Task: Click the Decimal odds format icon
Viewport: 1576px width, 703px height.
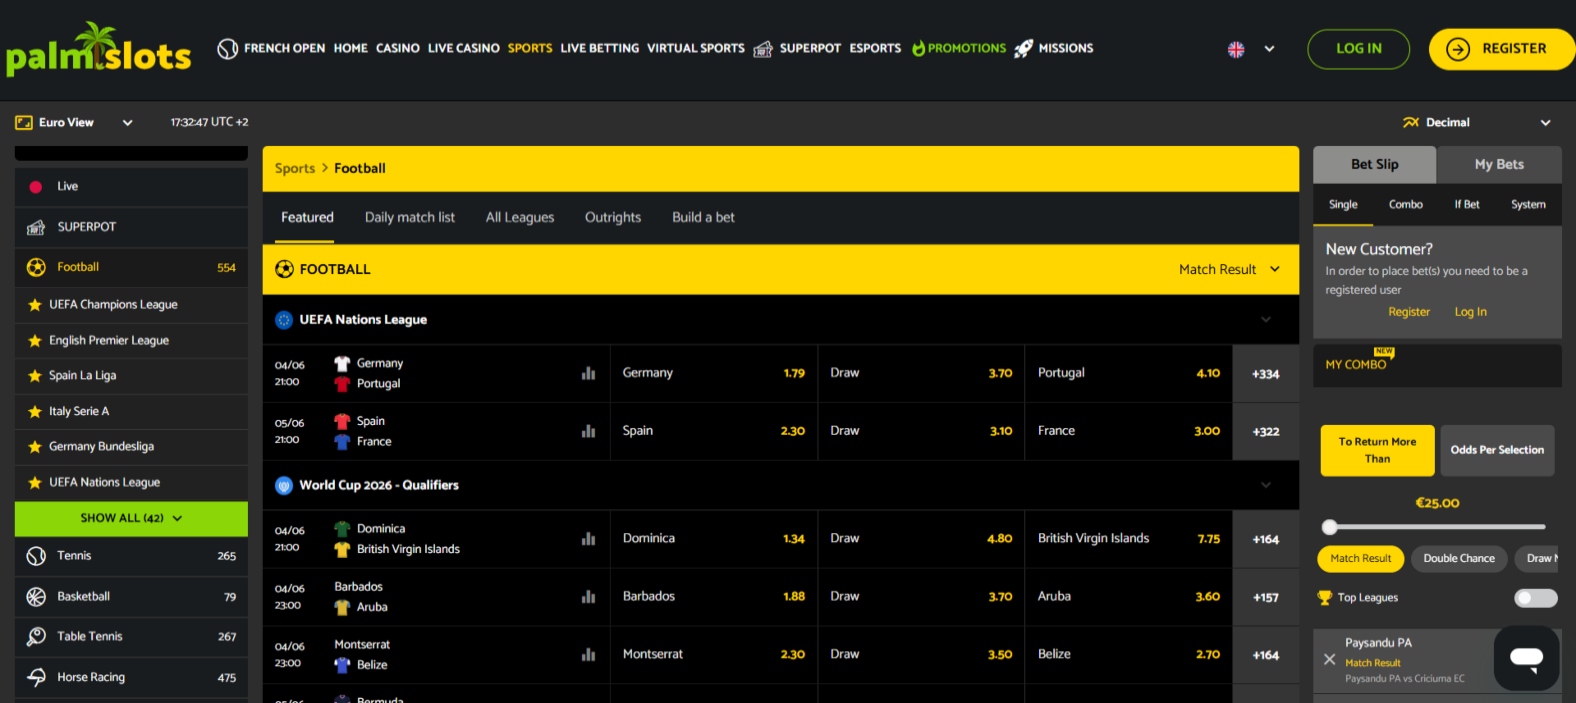Action: pos(1411,122)
